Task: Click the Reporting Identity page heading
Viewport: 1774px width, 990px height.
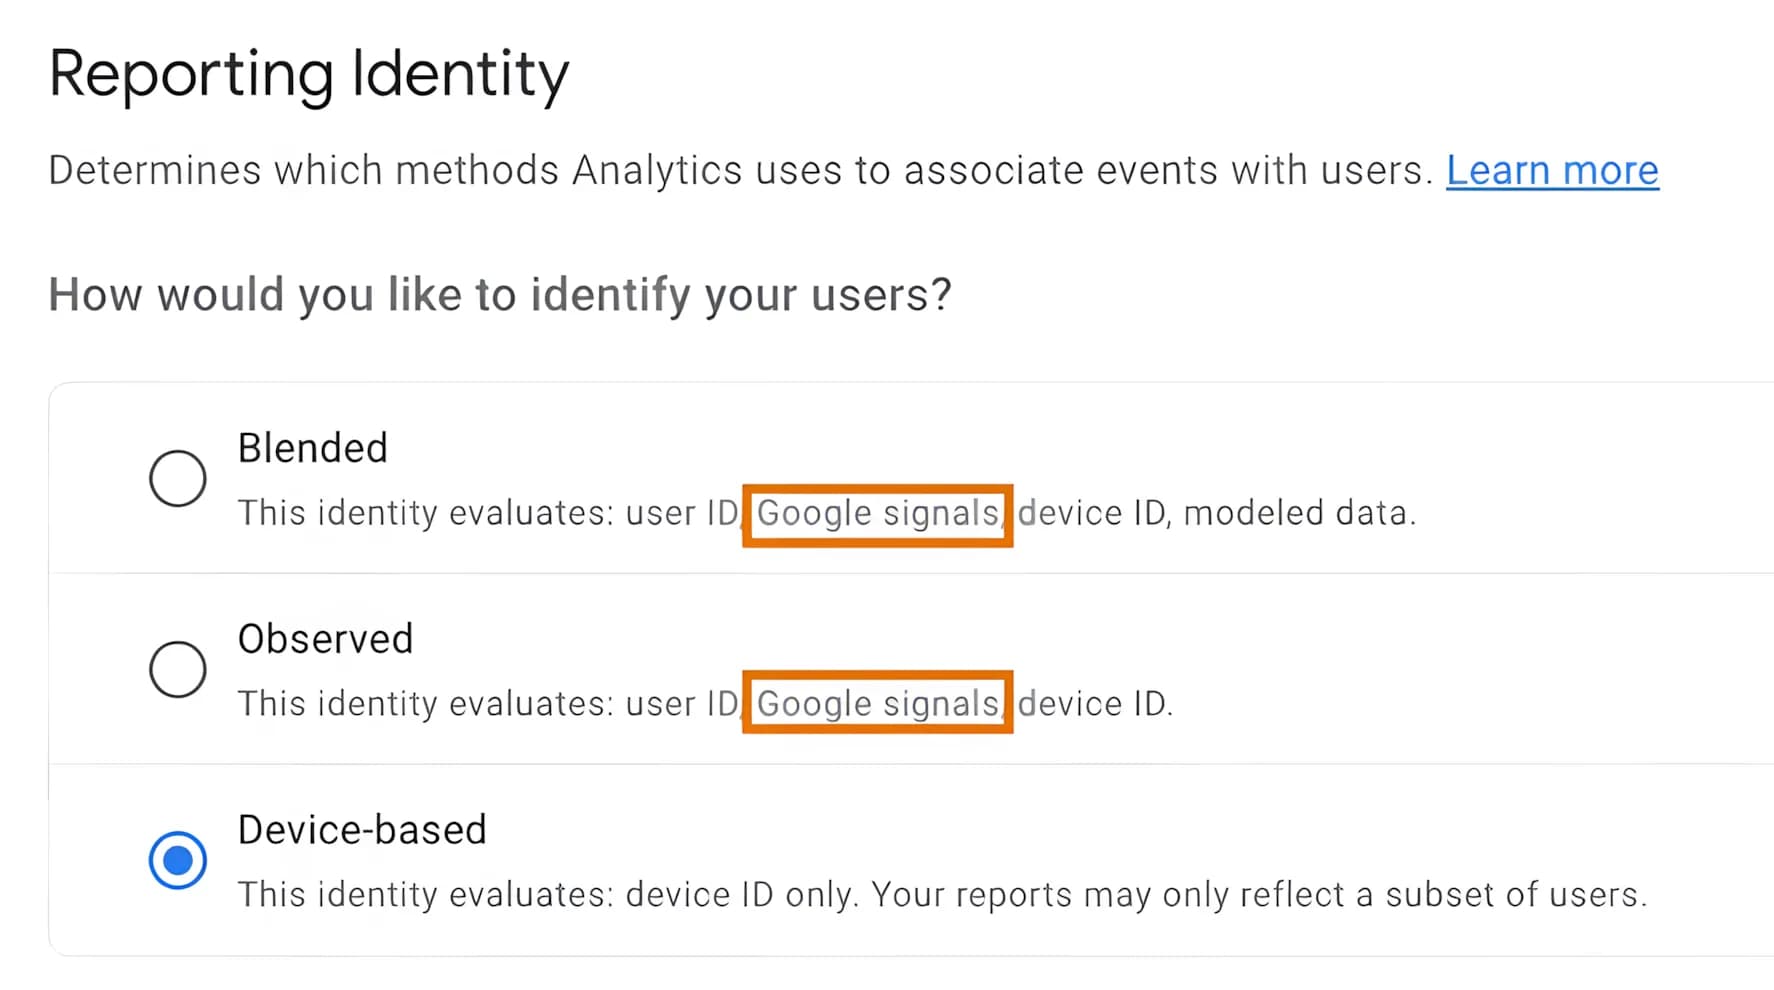Action: [310, 71]
